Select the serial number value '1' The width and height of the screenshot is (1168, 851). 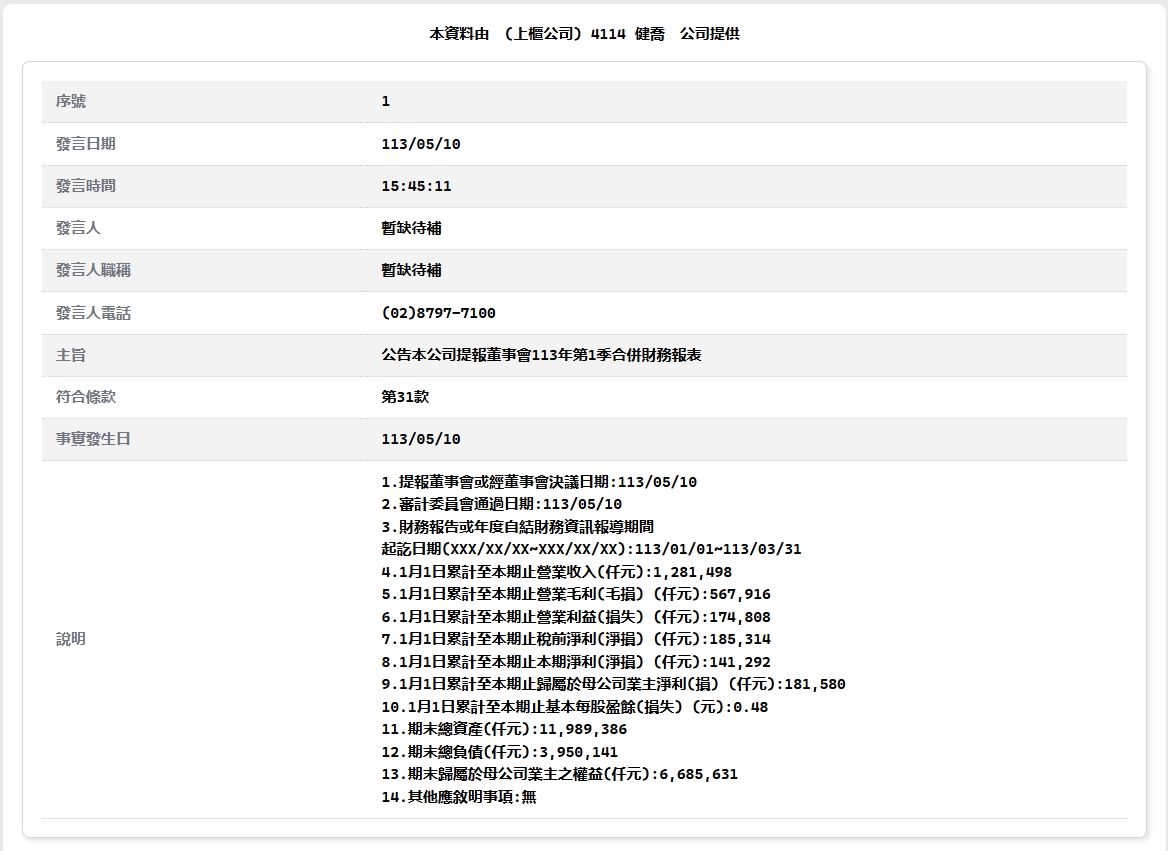(x=386, y=101)
